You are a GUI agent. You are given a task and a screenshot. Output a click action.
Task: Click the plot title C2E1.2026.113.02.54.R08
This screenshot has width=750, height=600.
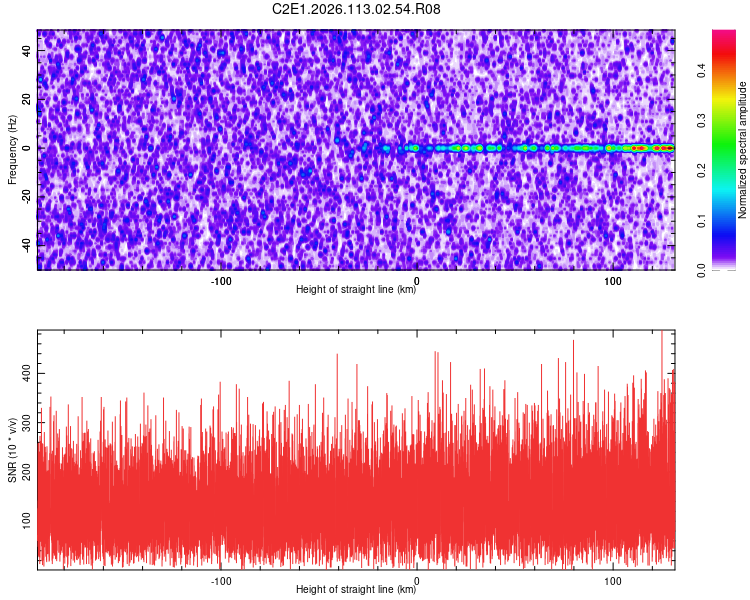[x=357, y=10]
